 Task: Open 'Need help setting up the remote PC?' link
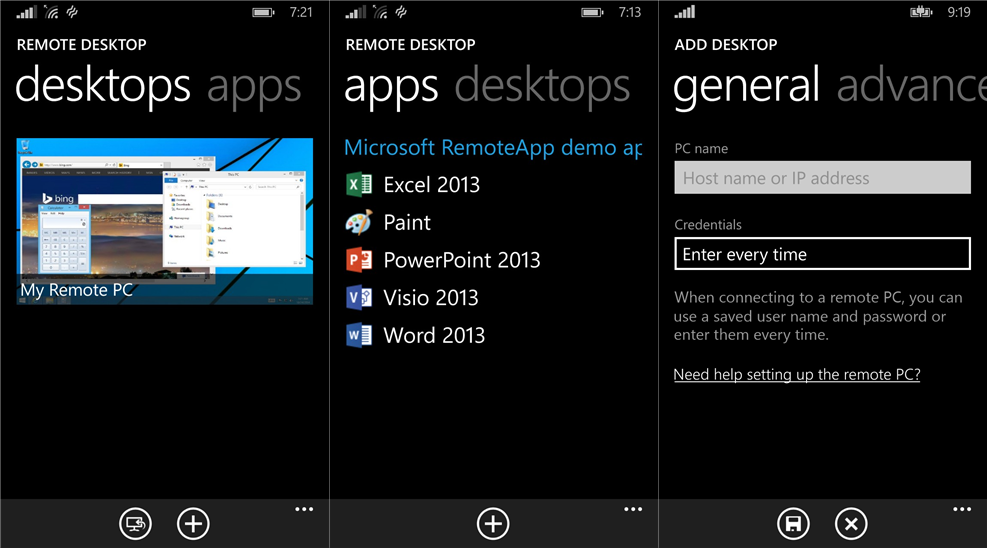[797, 375]
